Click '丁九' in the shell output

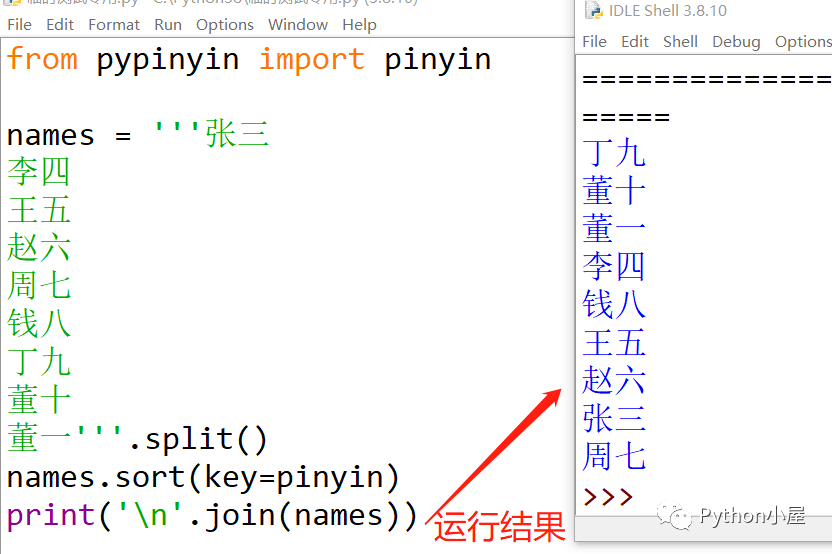(613, 153)
